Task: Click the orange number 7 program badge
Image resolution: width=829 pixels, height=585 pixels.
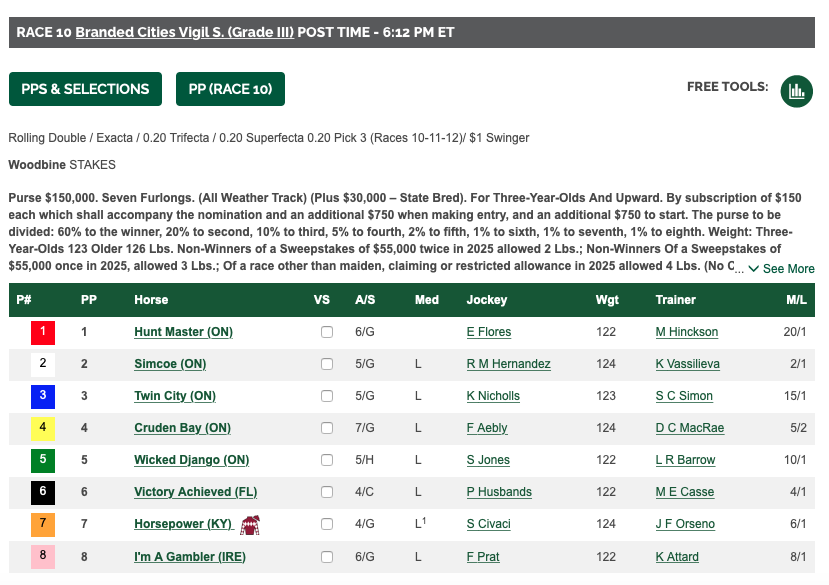Action: coord(43,525)
